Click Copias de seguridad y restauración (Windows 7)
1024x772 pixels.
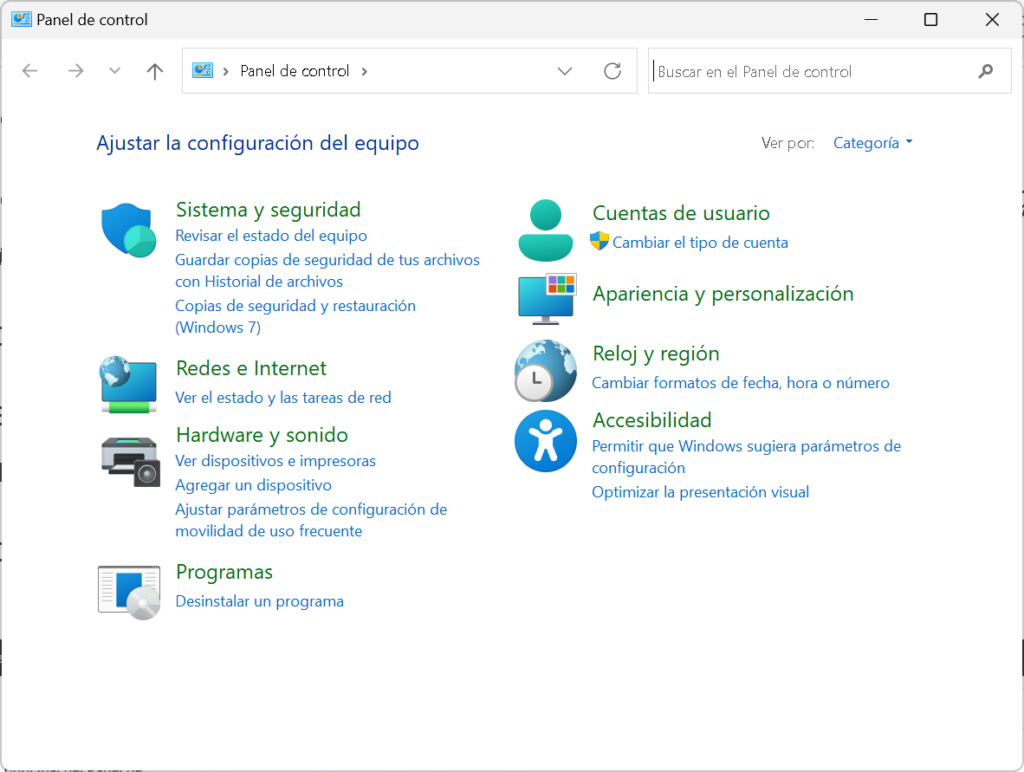click(x=295, y=316)
